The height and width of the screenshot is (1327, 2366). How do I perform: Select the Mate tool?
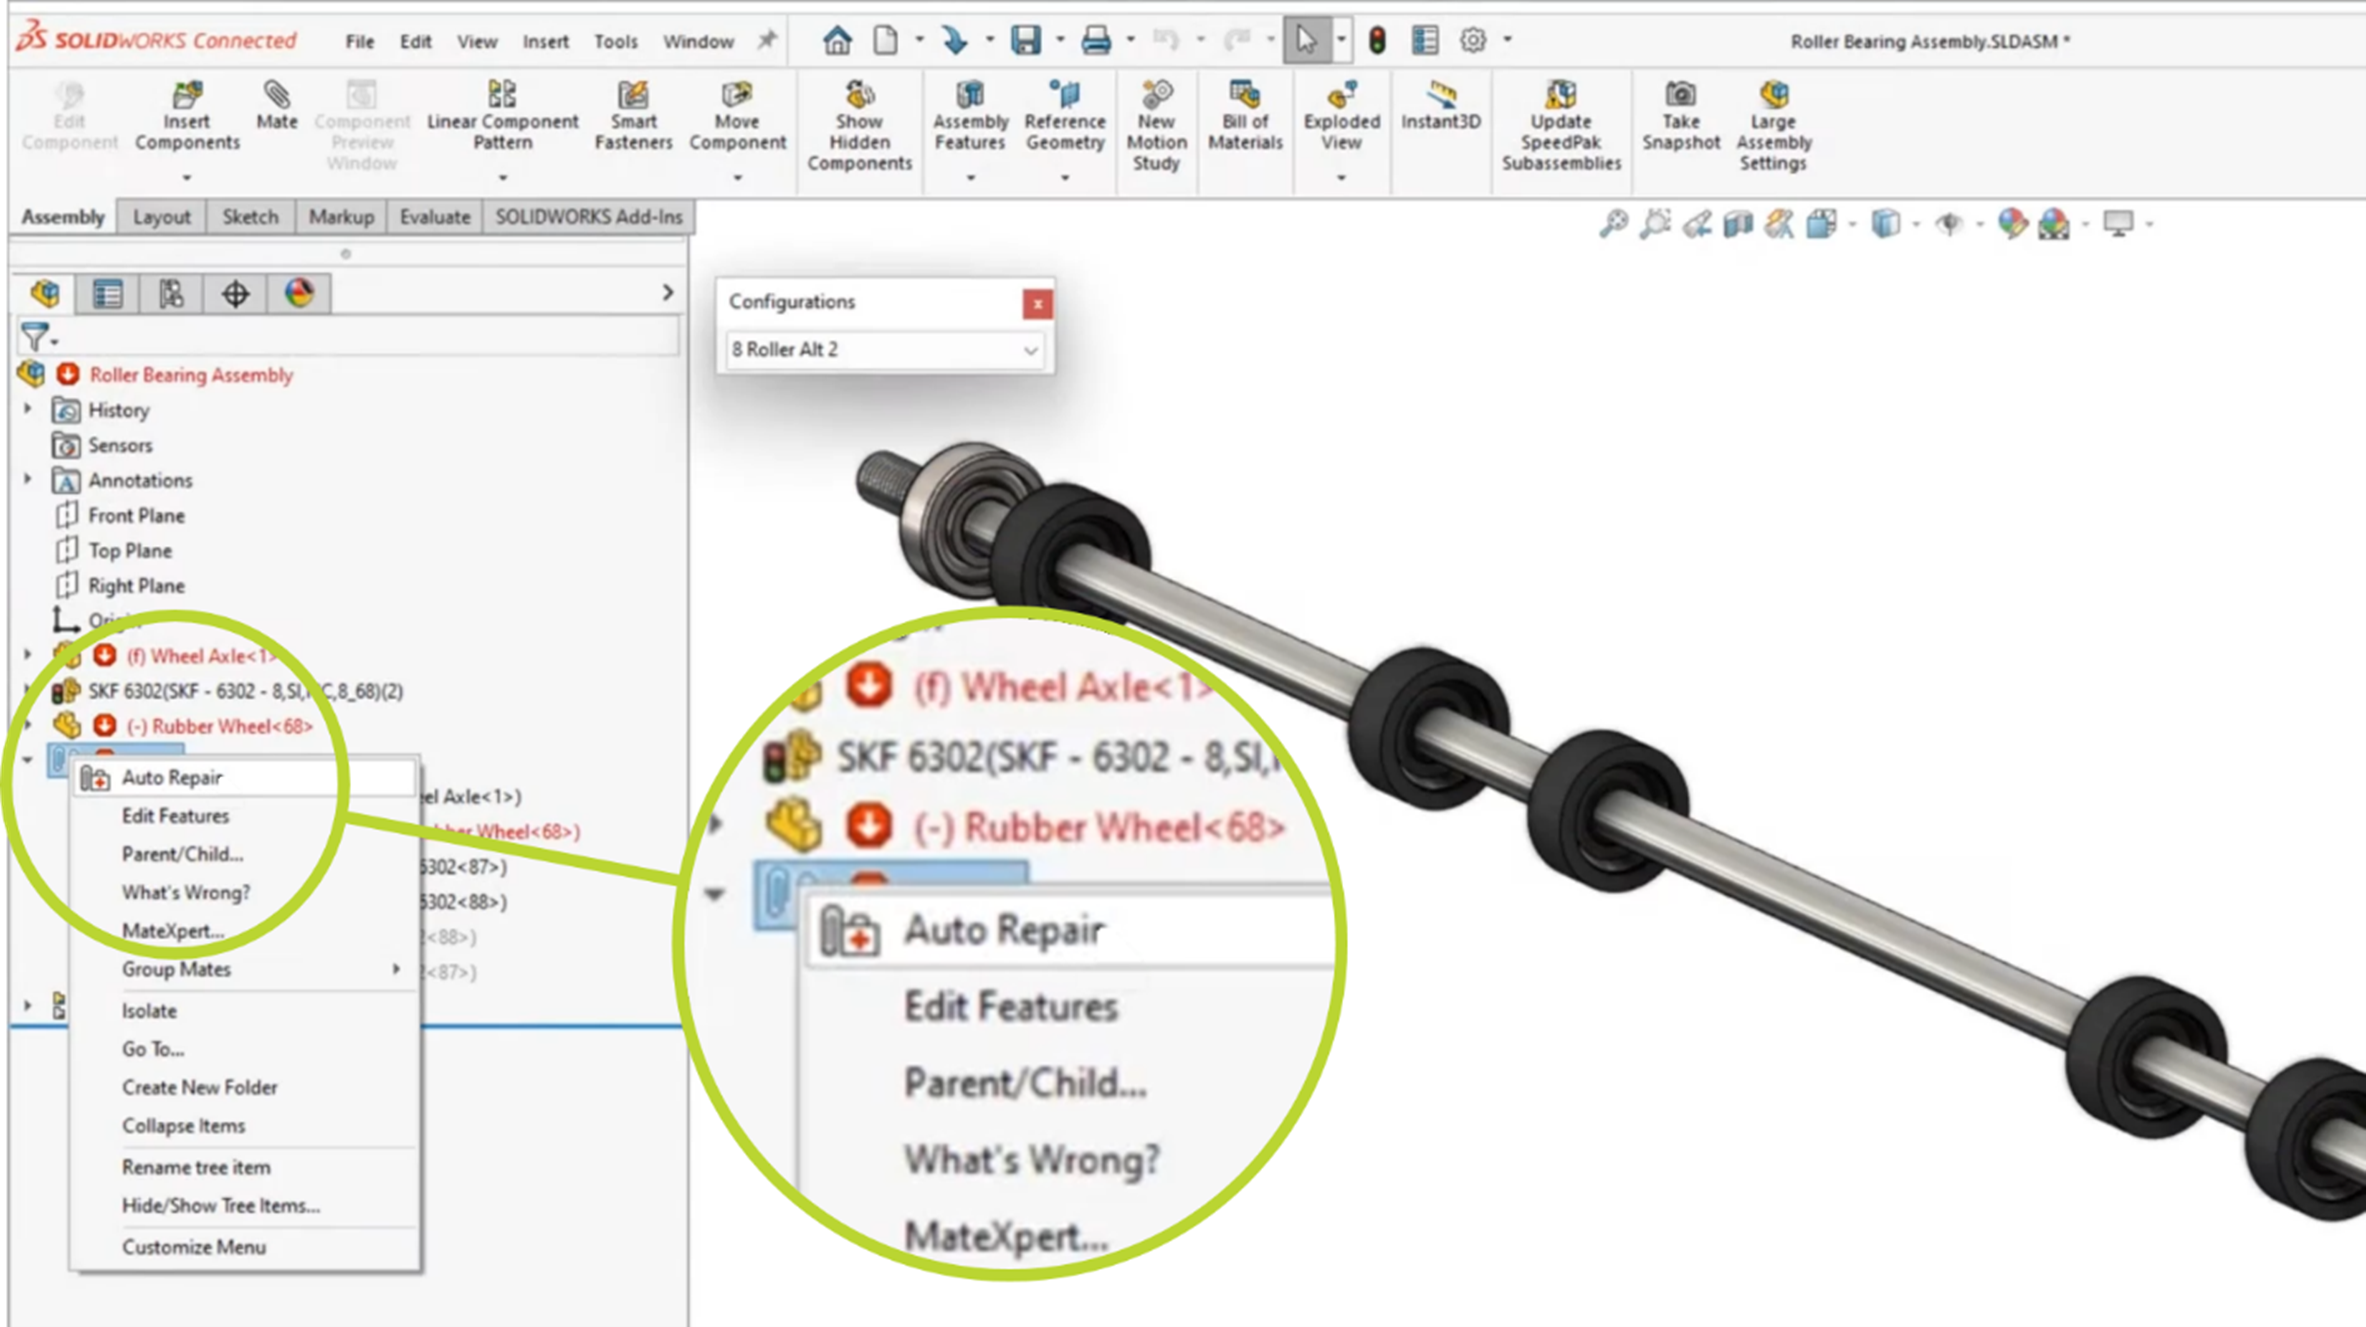(x=276, y=106)
